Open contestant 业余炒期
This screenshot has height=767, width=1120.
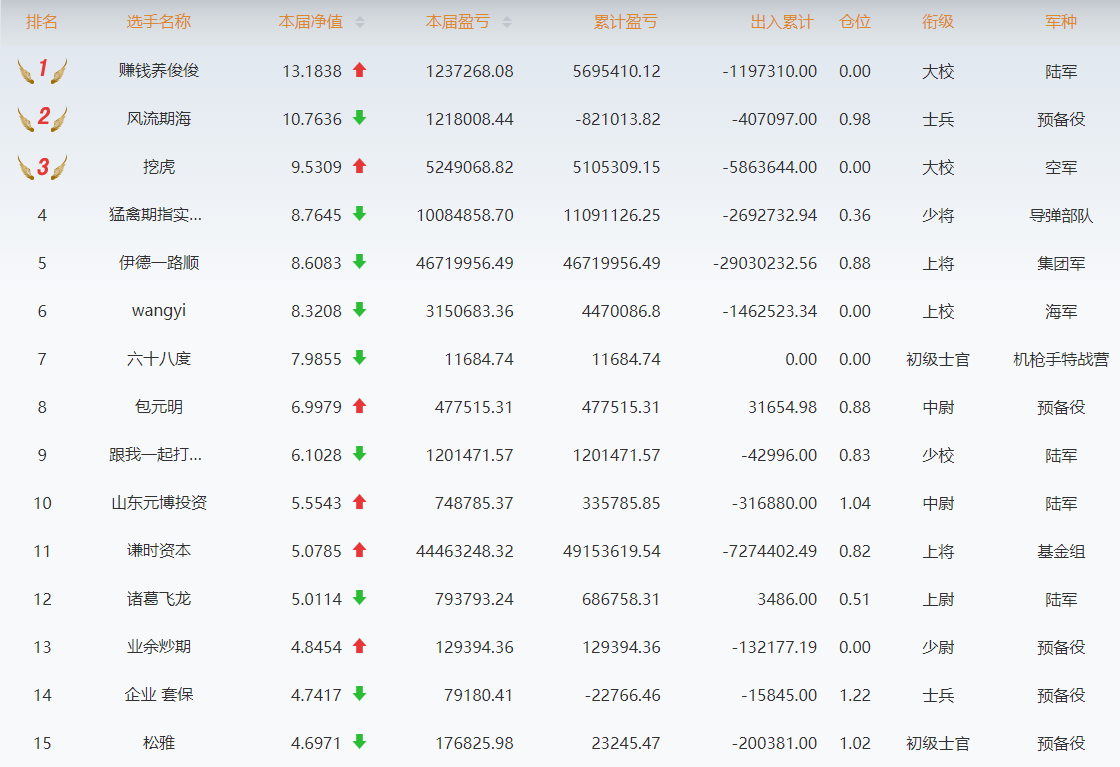(159, 647)
